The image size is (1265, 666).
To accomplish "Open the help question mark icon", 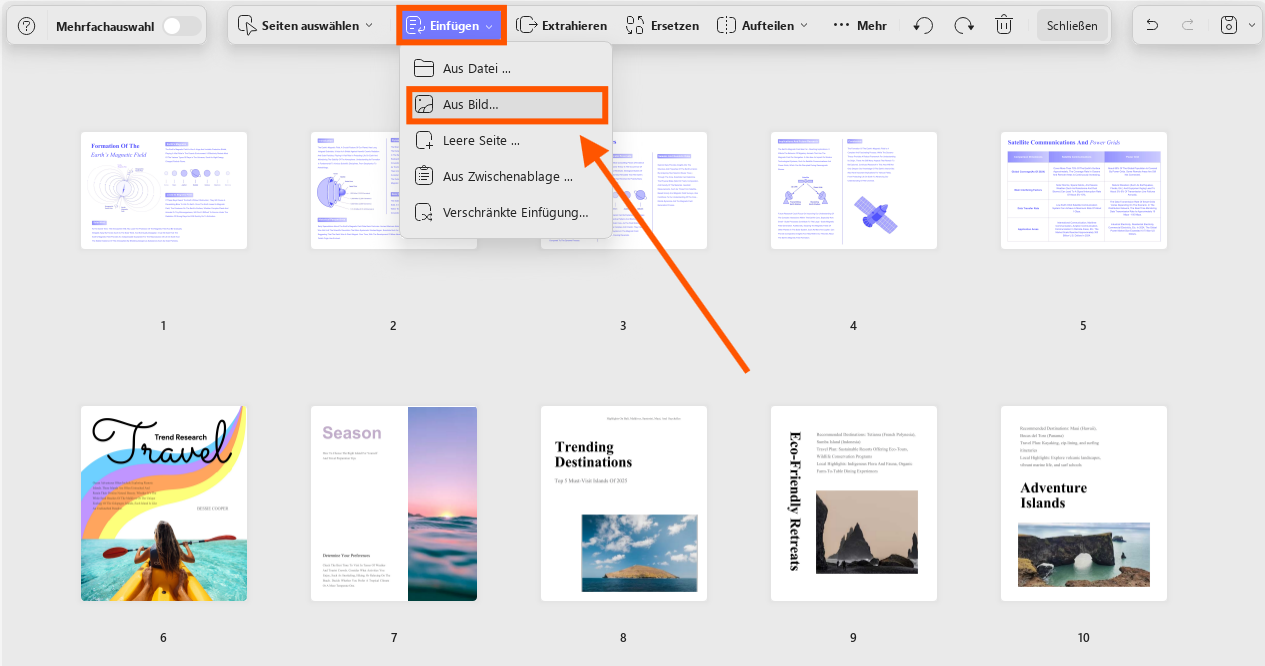I will pos(27,26).
